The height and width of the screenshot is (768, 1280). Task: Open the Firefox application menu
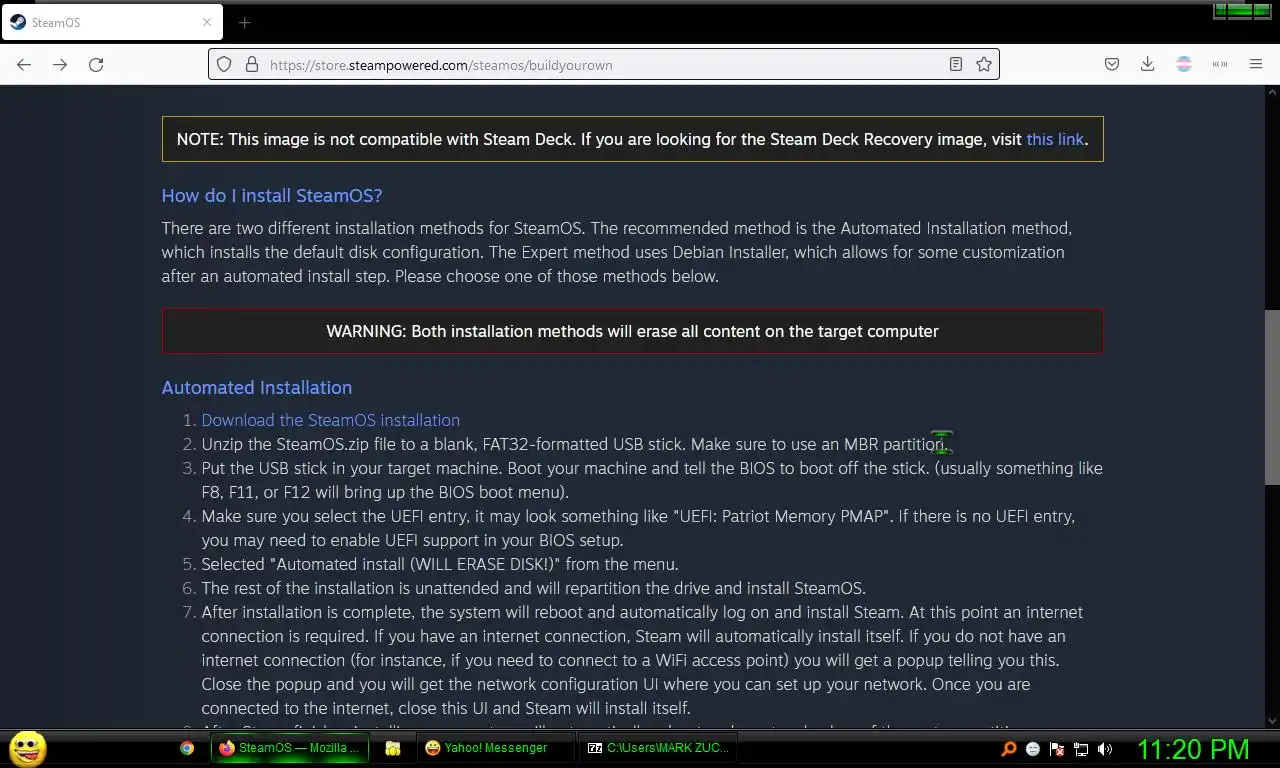click(1256, 64)
